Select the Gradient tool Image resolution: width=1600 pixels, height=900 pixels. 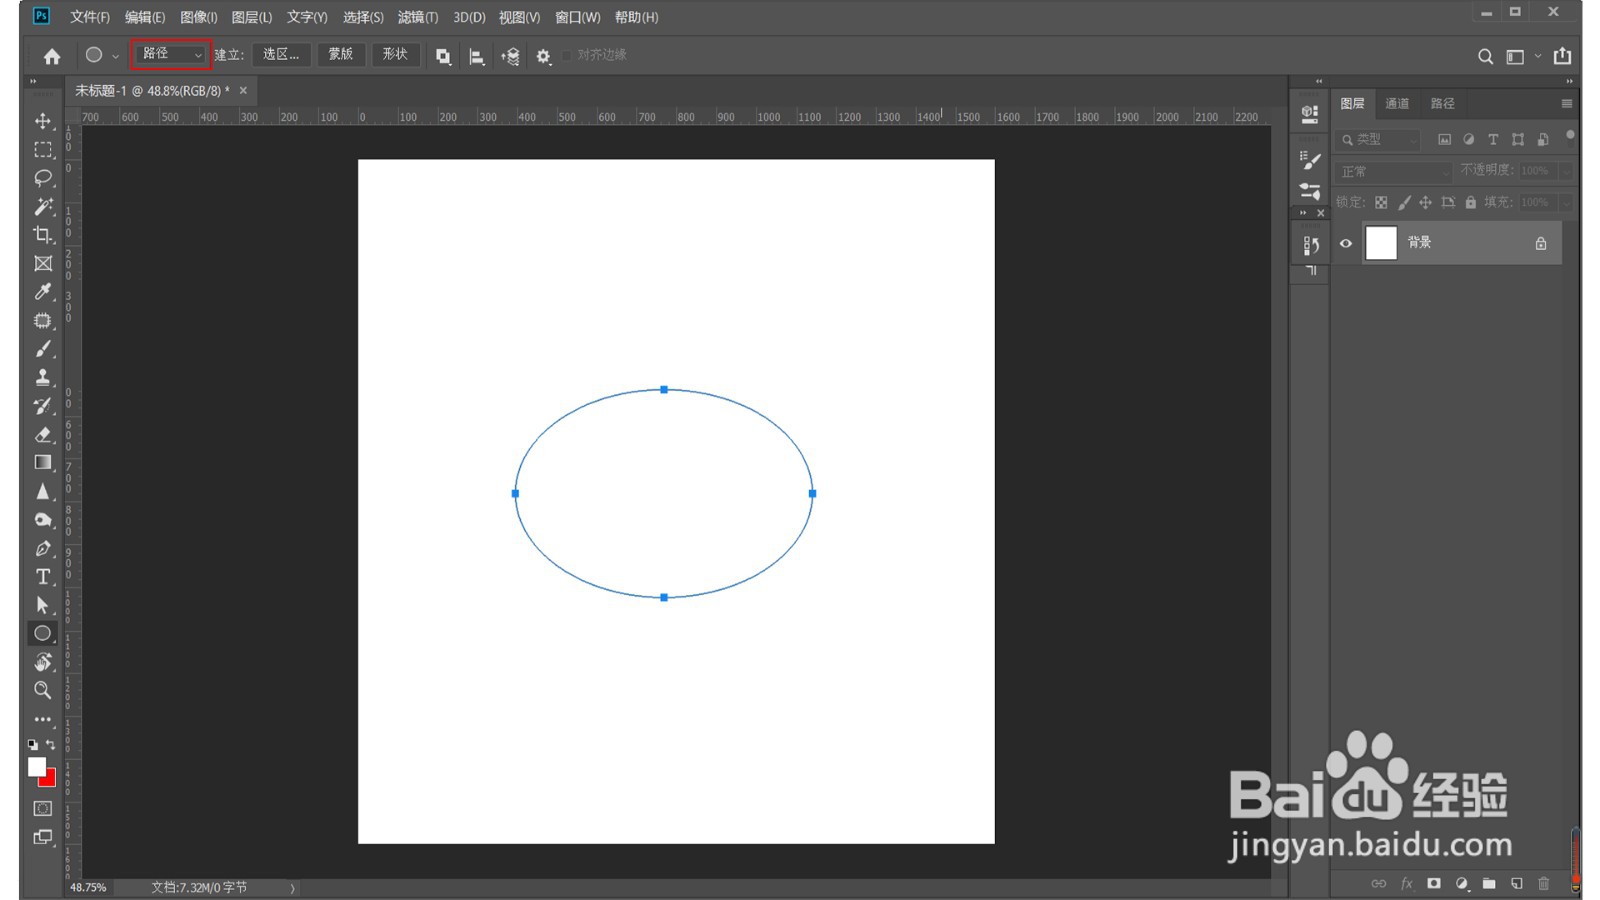(x=43, y=463)
